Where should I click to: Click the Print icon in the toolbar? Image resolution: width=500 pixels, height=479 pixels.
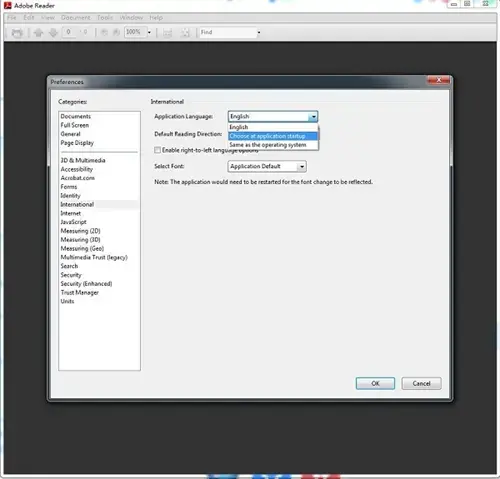coord(17,33)
